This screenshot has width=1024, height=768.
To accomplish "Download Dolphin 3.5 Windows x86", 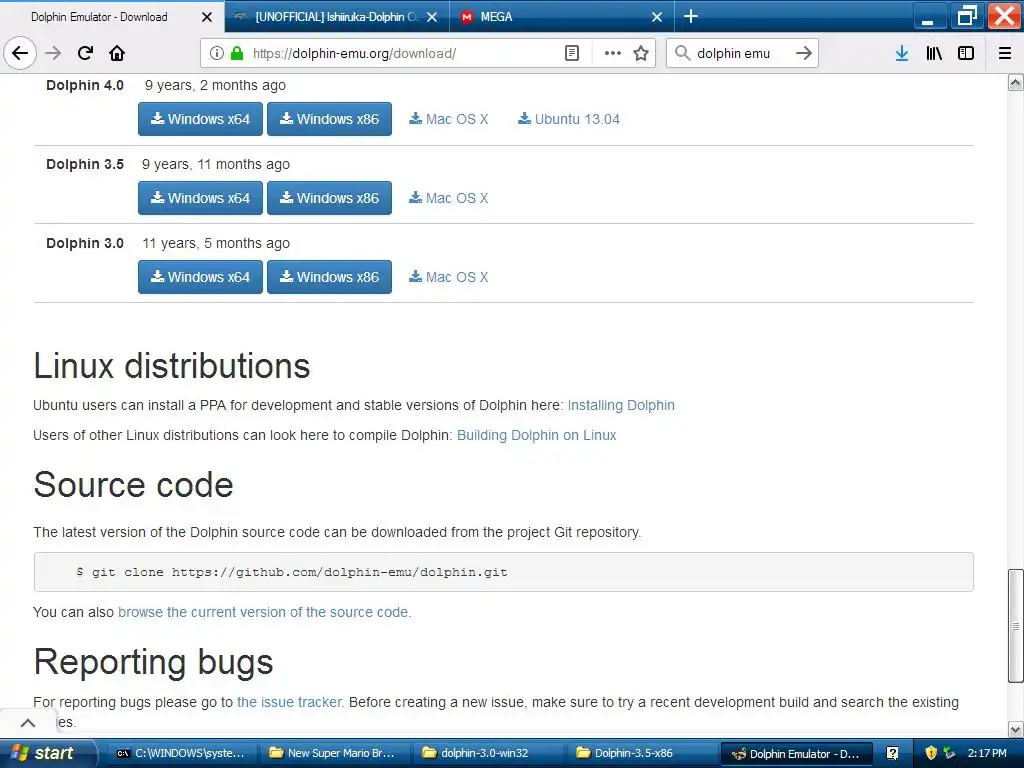I will point(329,198).
